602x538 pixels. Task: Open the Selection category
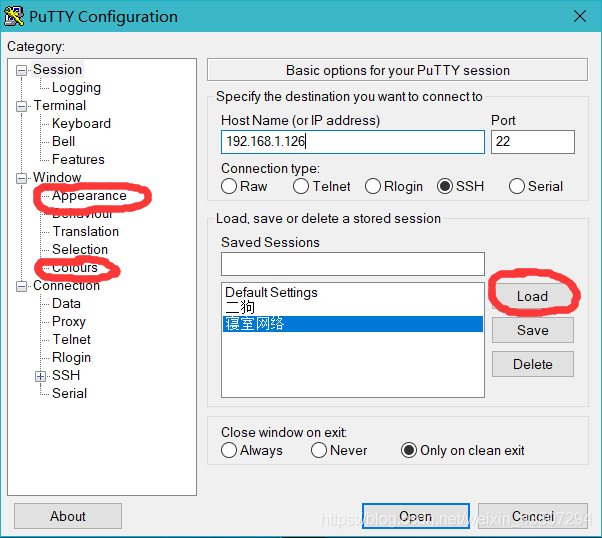(80, 250)
